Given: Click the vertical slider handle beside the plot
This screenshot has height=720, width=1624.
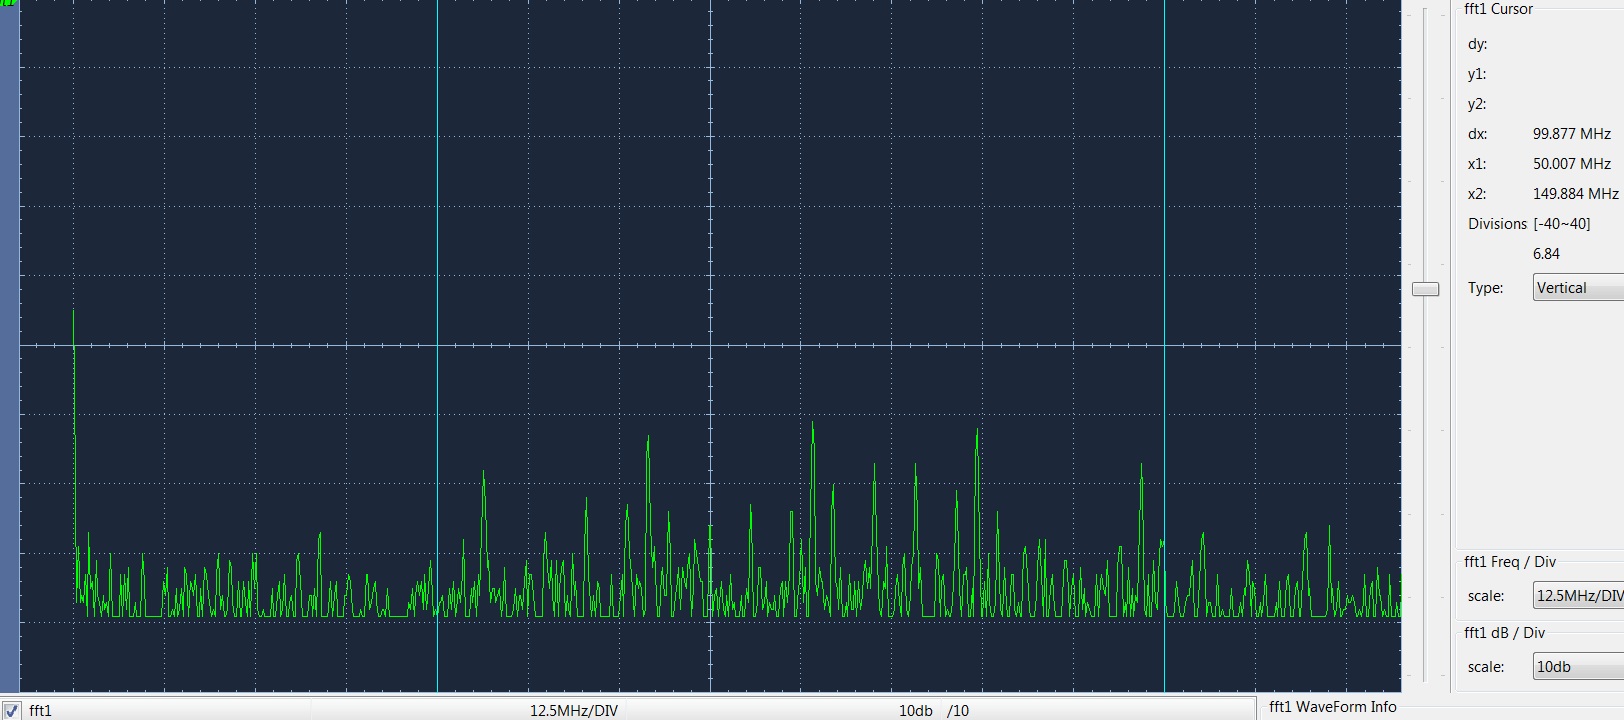Looking at the screenshot, I should tap(1425, 289).
